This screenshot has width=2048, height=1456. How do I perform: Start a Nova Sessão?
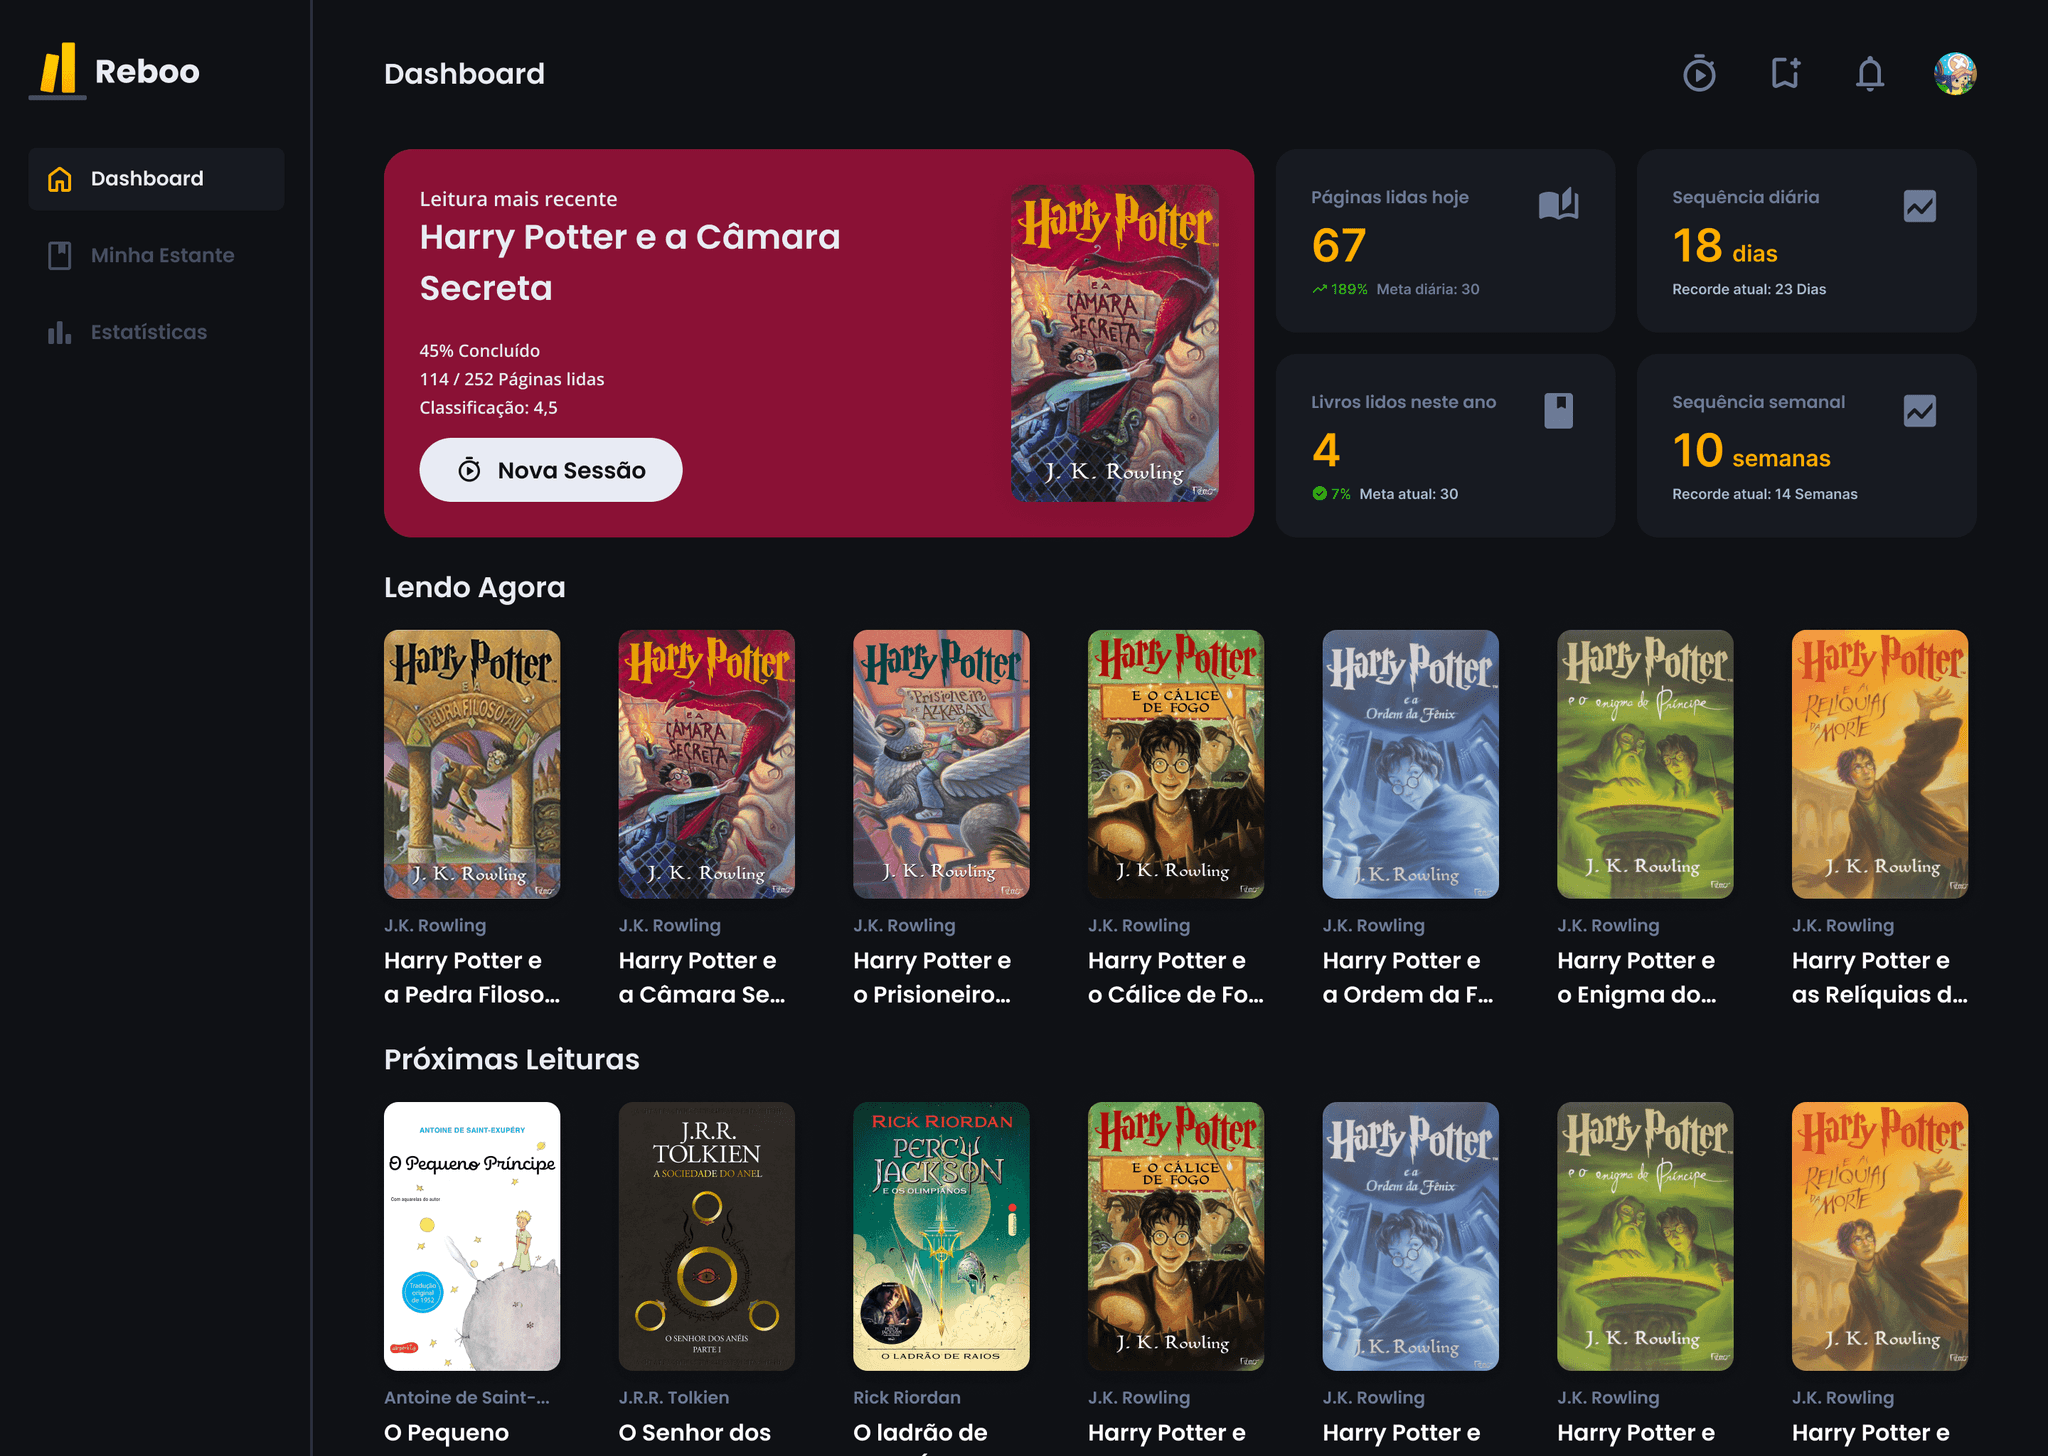pyautogui.click(x=551, y=470)
